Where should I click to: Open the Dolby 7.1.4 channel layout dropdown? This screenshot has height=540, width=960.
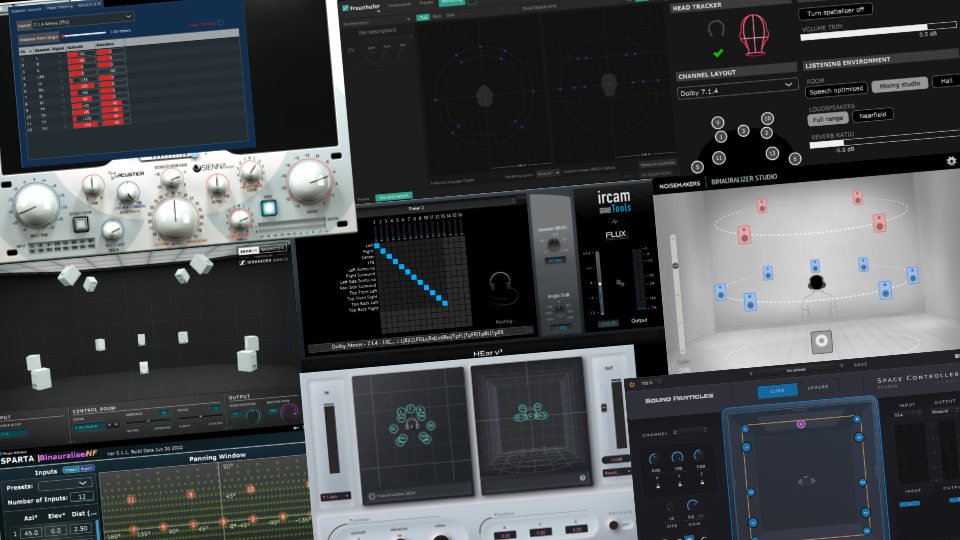(x=737, y=89)
